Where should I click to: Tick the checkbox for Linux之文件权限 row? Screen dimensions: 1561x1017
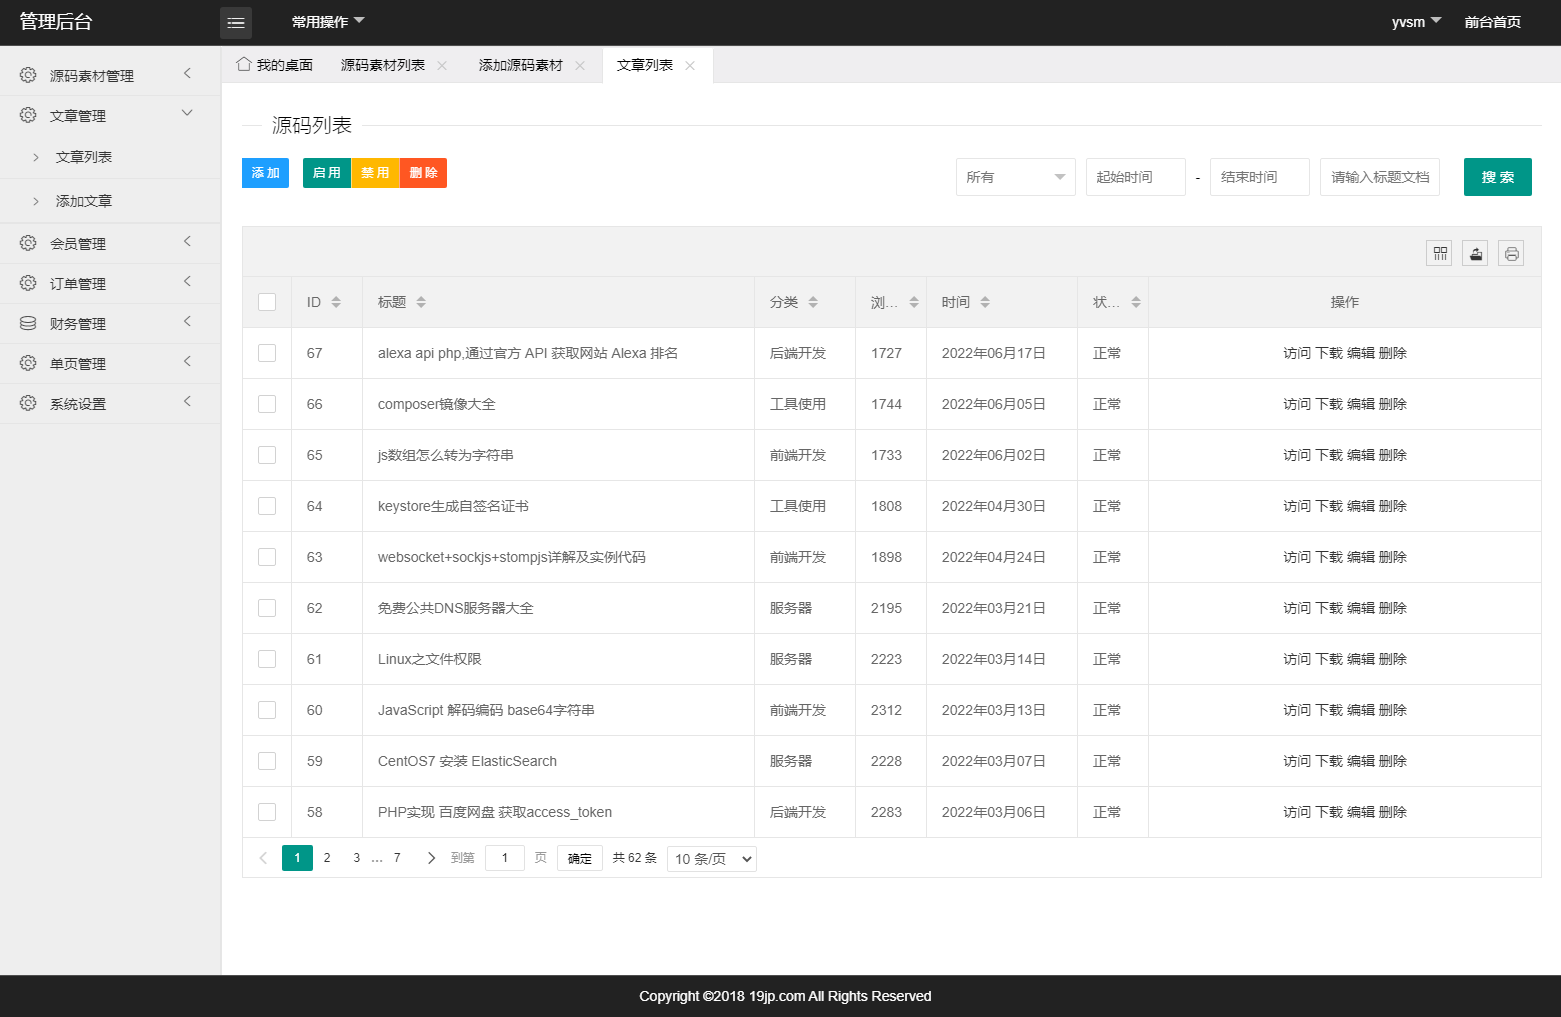267,659
